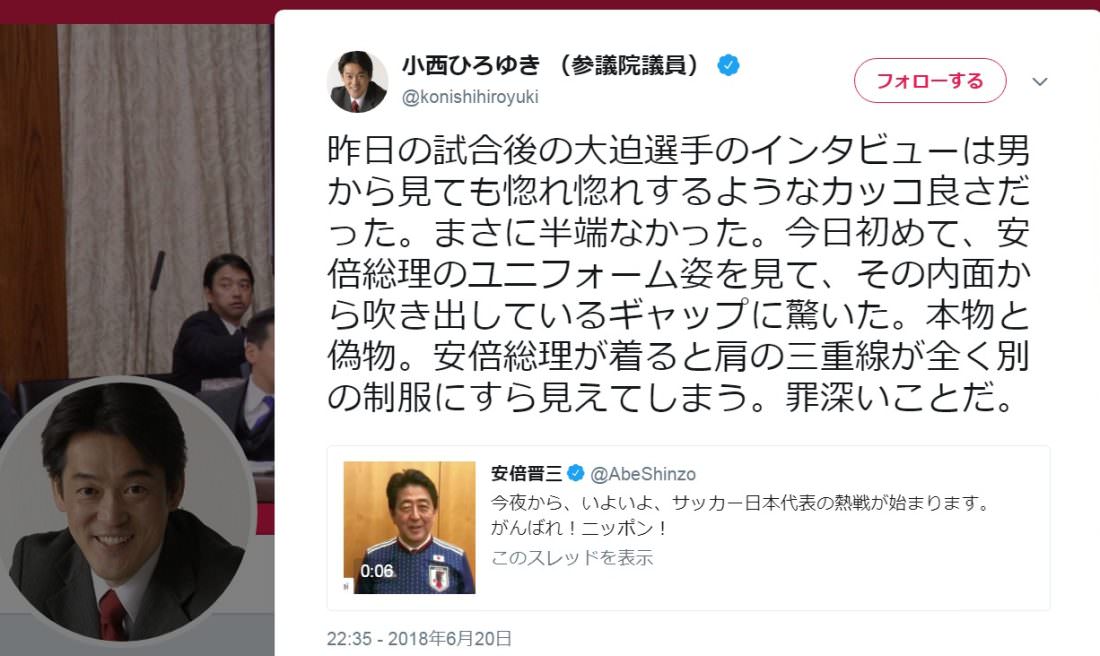Click the main tweet body text

click(678, 274)
